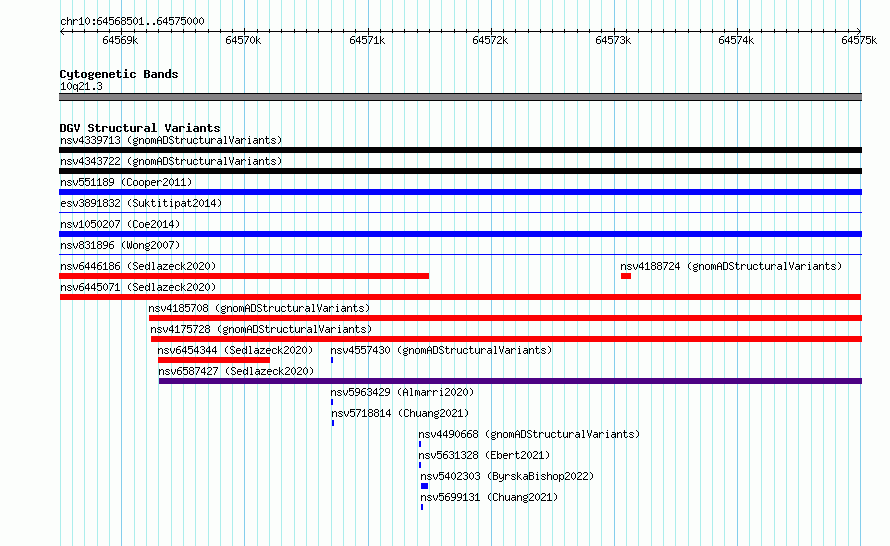
Task: Click the black bar under nsv4343722
Action: point(460,171)
